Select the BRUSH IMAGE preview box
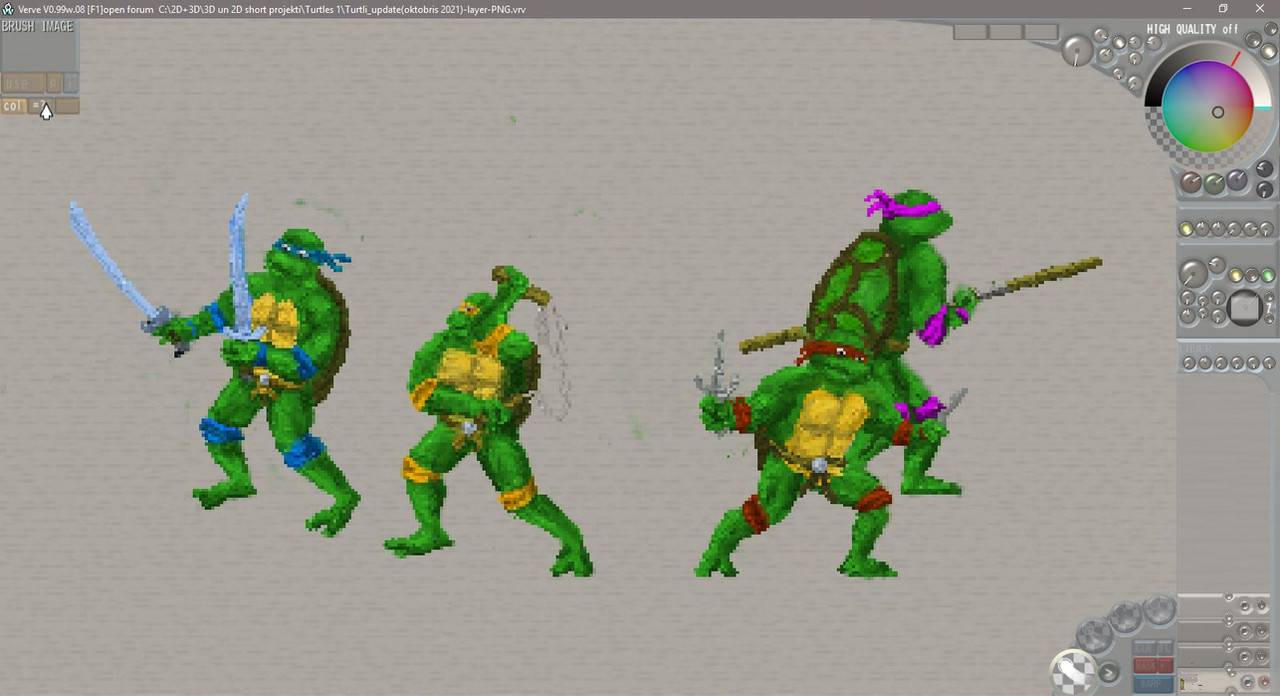1280x696 pixels. (x=39, y=46)
